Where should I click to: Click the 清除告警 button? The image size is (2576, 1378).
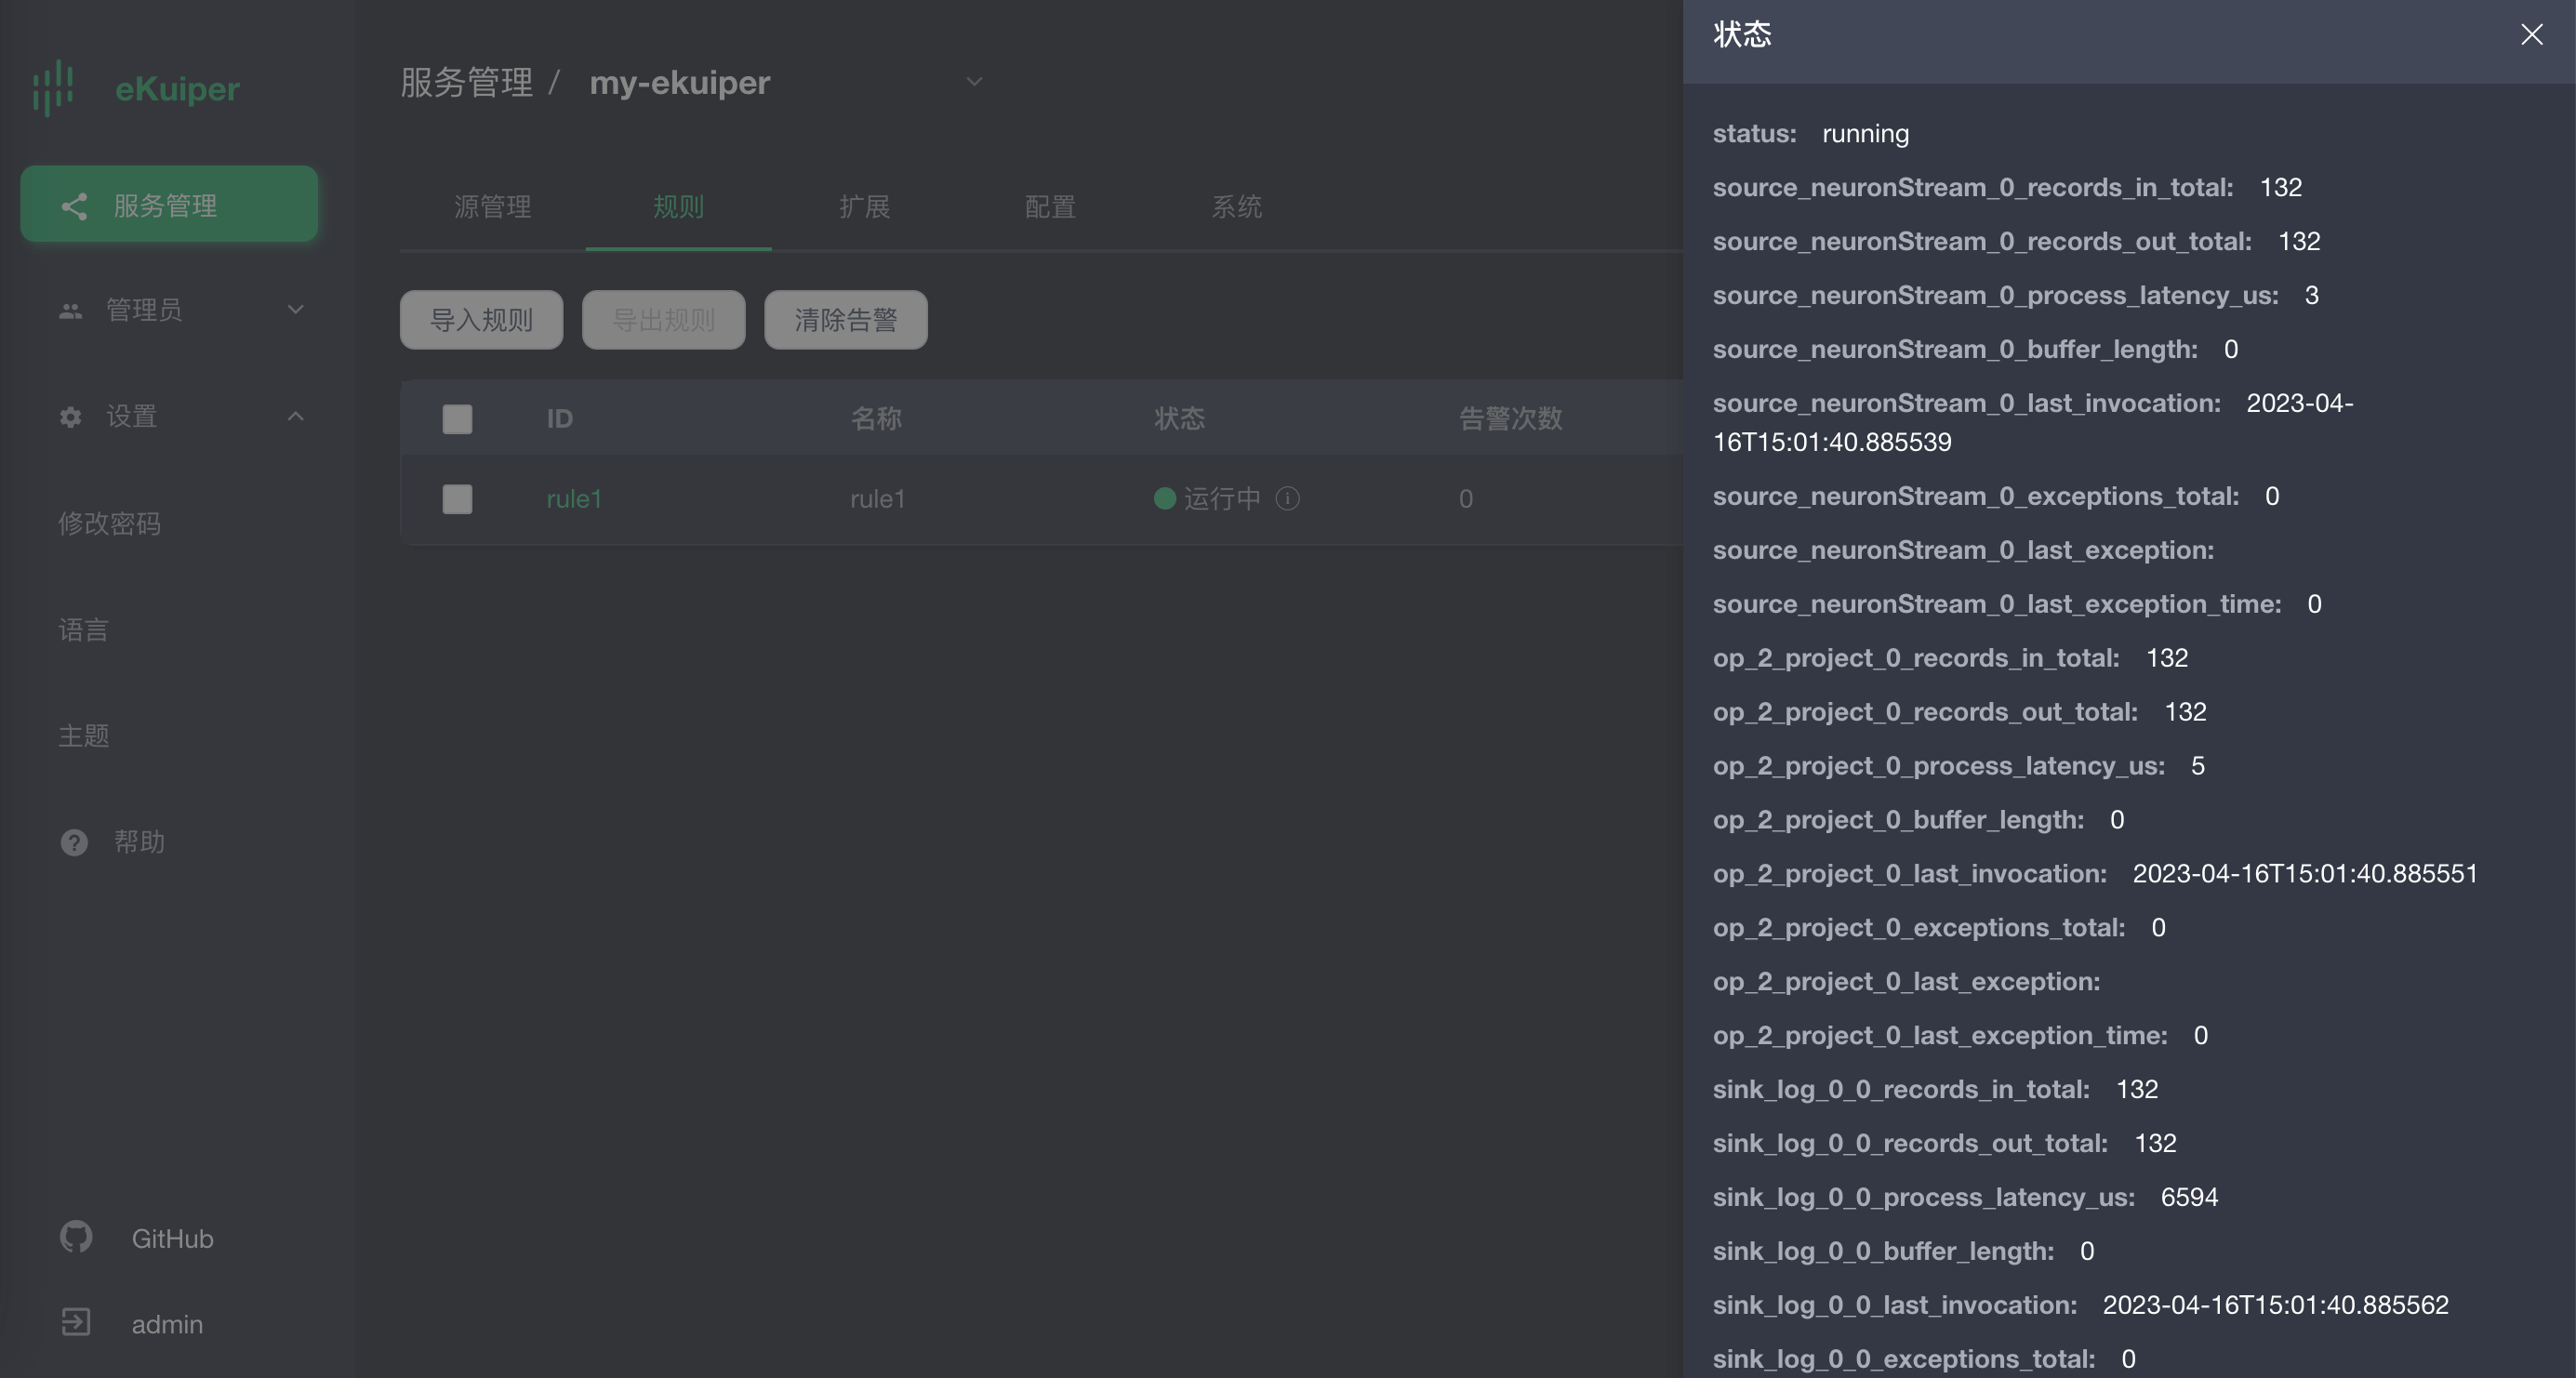click(x=845, y=320)
